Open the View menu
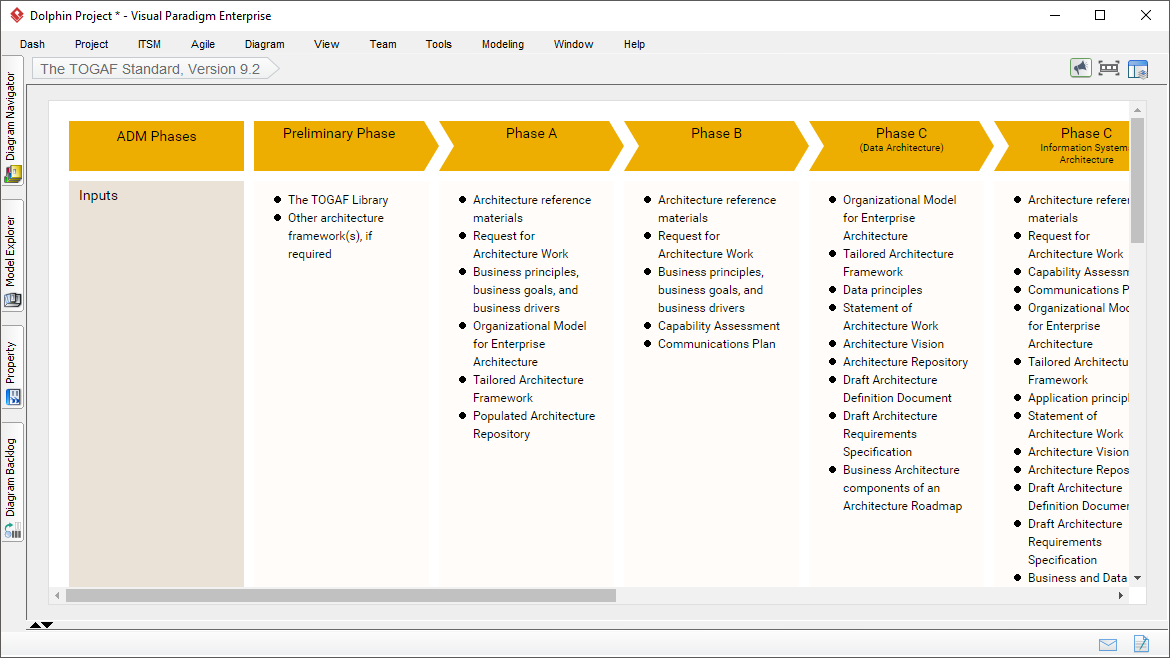1170x658 pixels. click(326, 44)
